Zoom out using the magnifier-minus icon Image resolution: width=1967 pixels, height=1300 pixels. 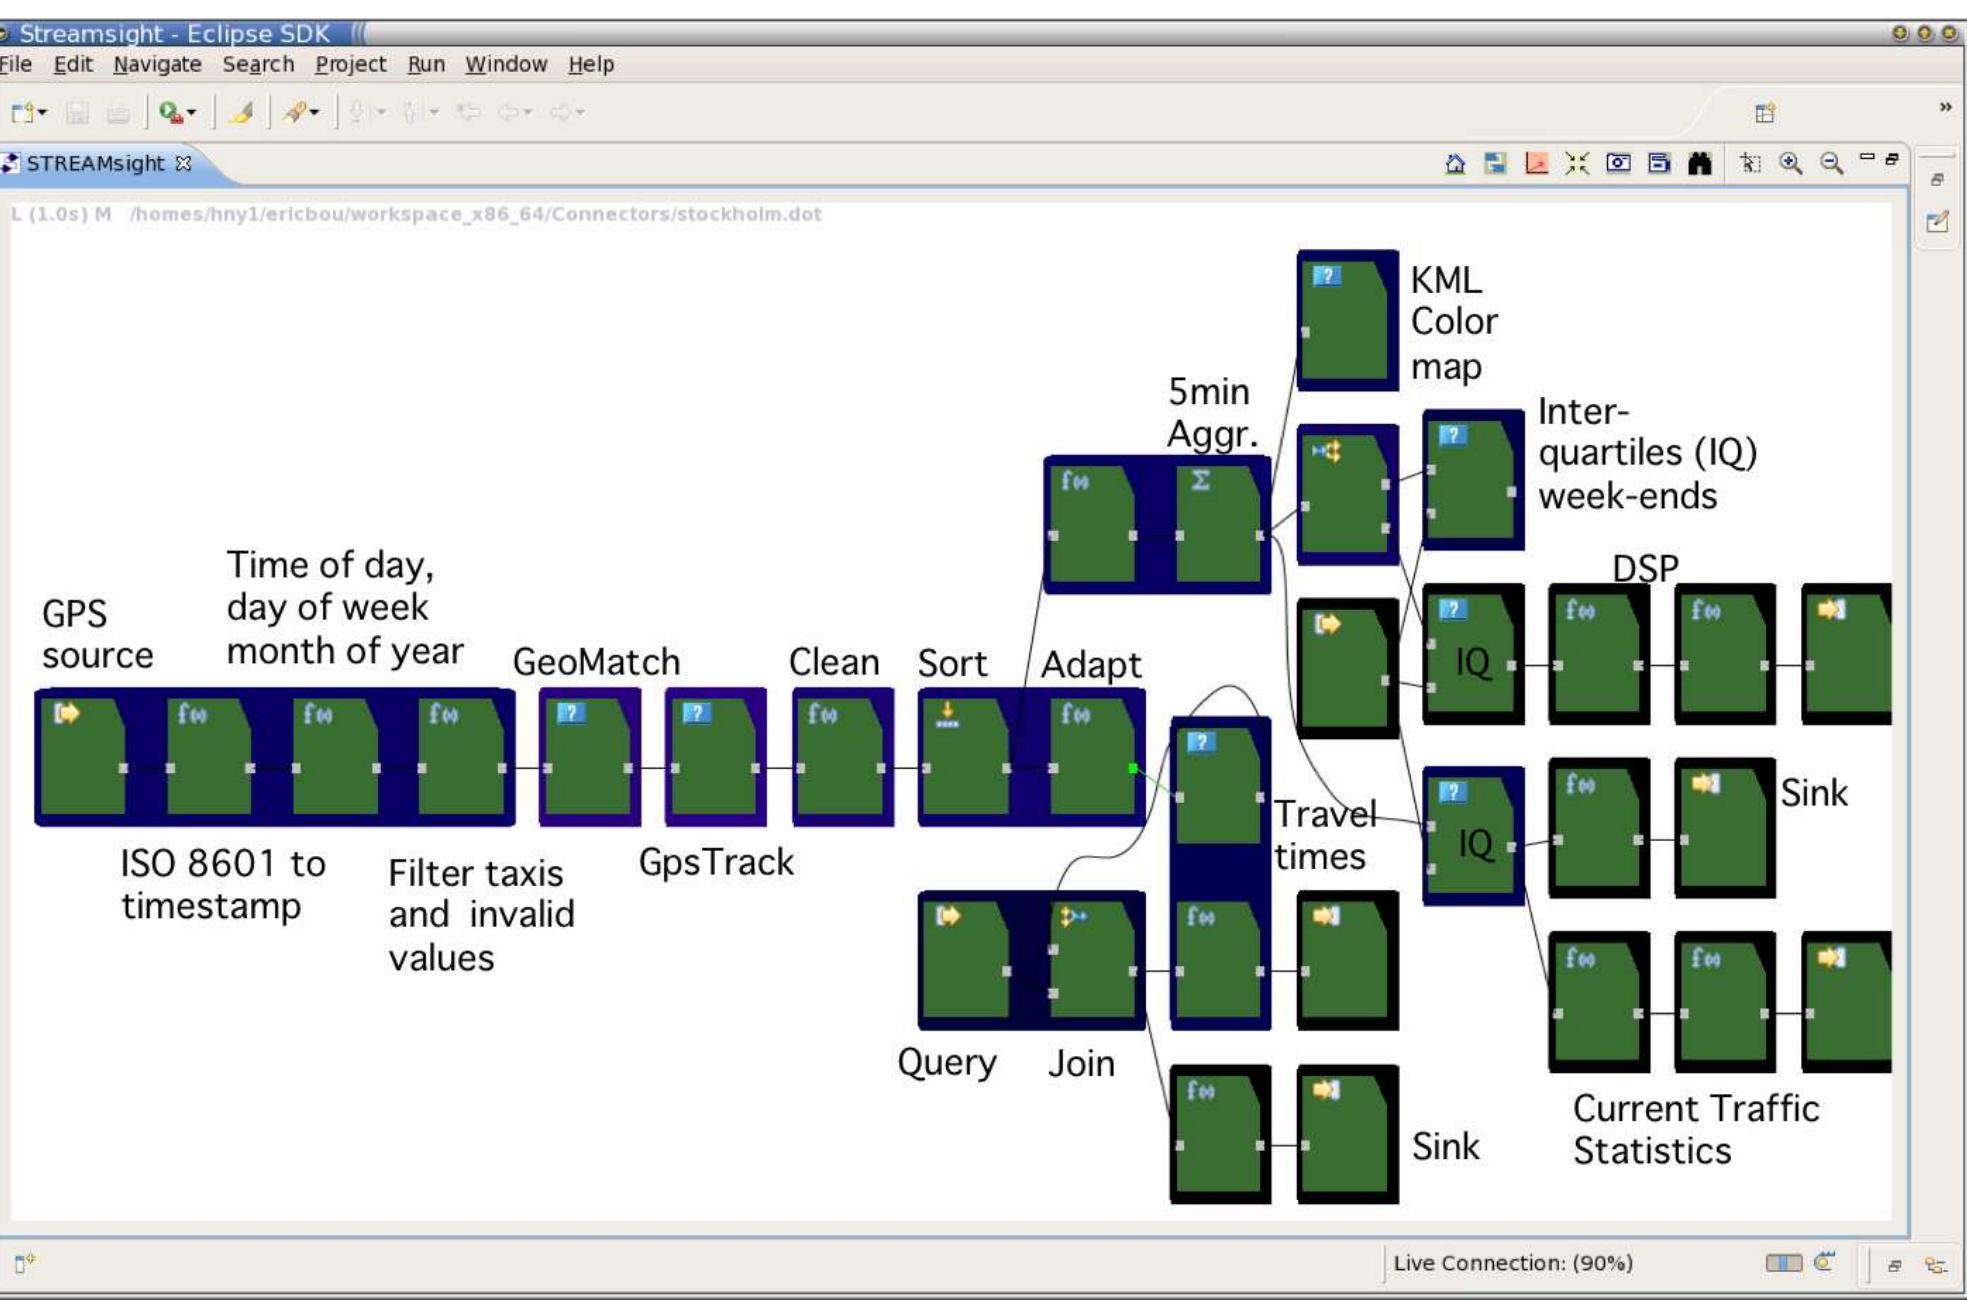coord(1830,165)
